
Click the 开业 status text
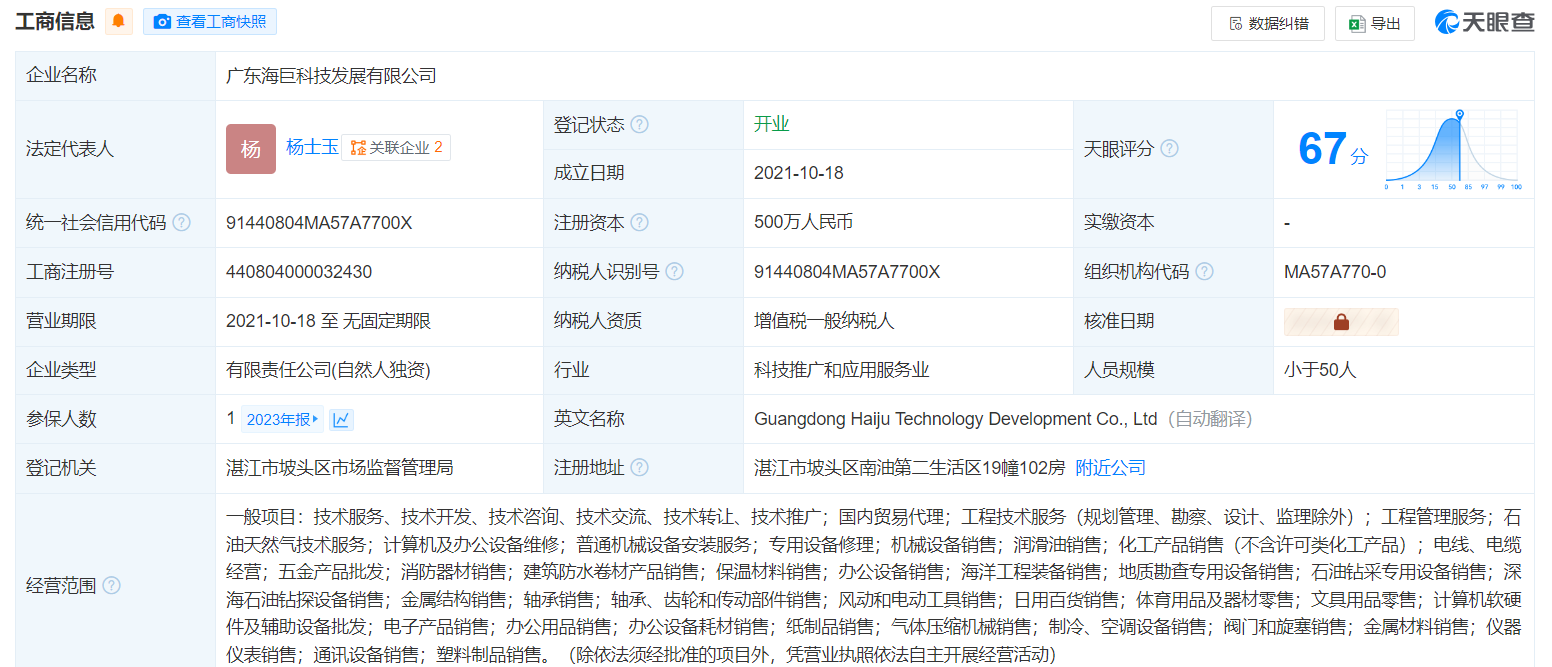[772, 125]
